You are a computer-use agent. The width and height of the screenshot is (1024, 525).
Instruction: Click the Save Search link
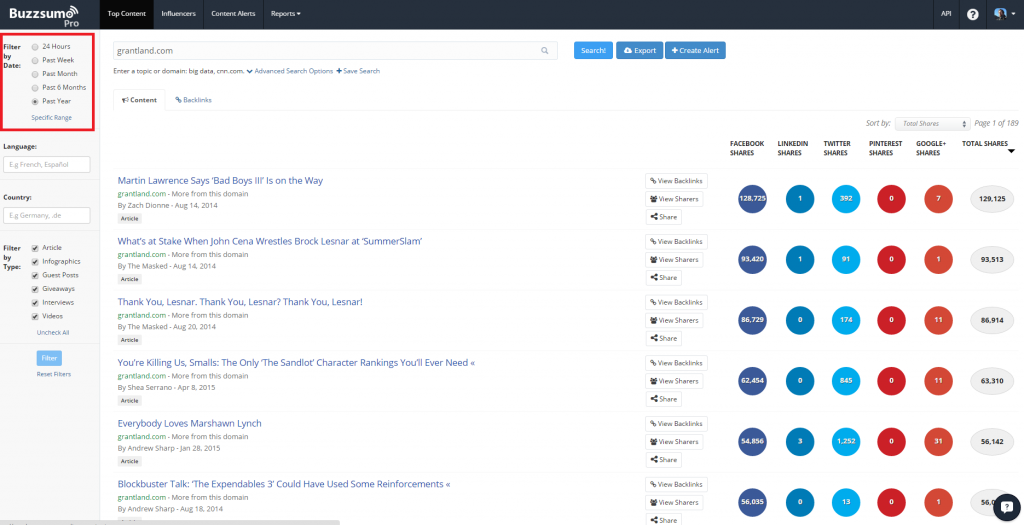[358, 71]
